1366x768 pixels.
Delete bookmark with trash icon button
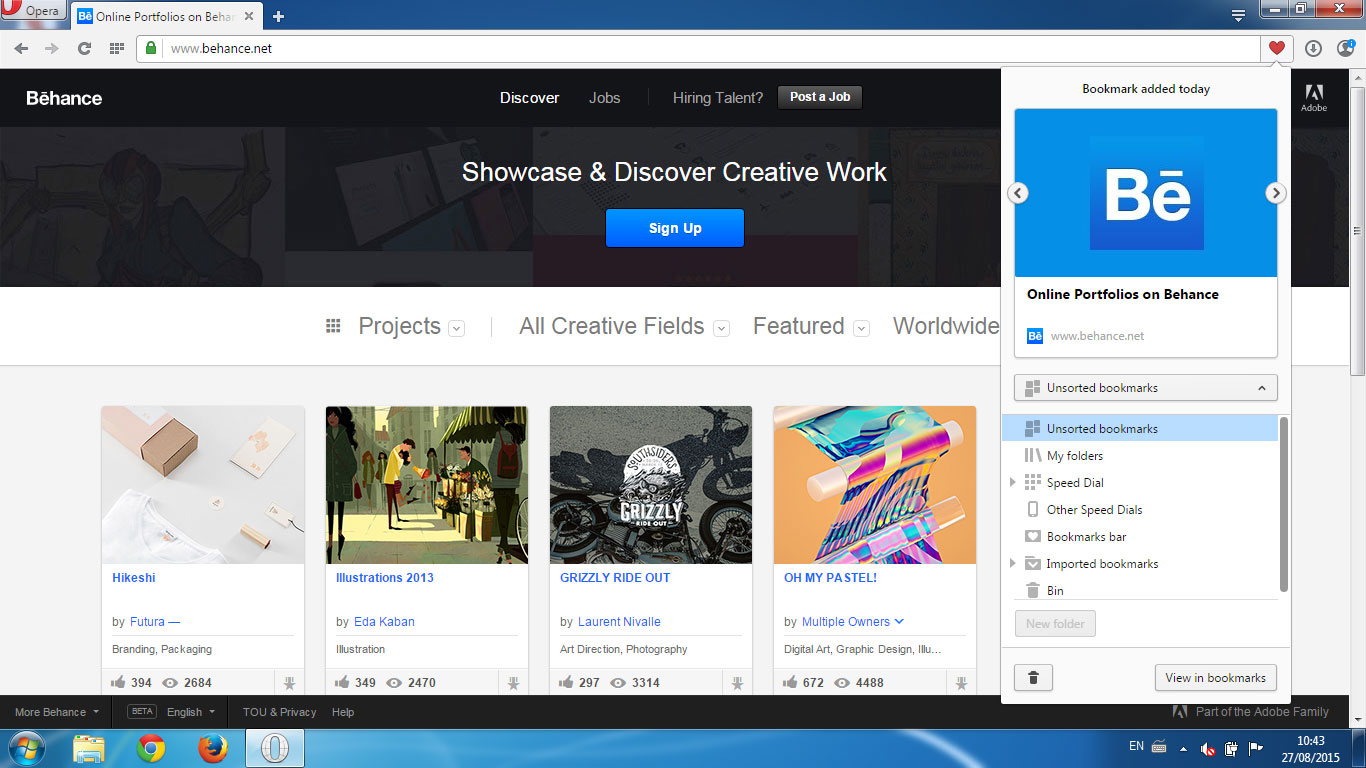[x=1033, y=678]
